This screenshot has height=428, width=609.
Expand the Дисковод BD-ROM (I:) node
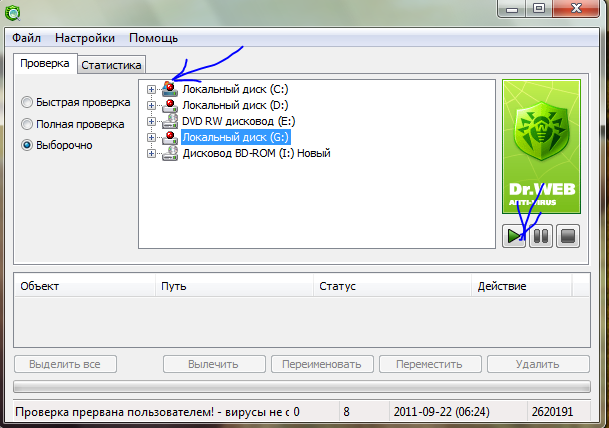[151, 153]
